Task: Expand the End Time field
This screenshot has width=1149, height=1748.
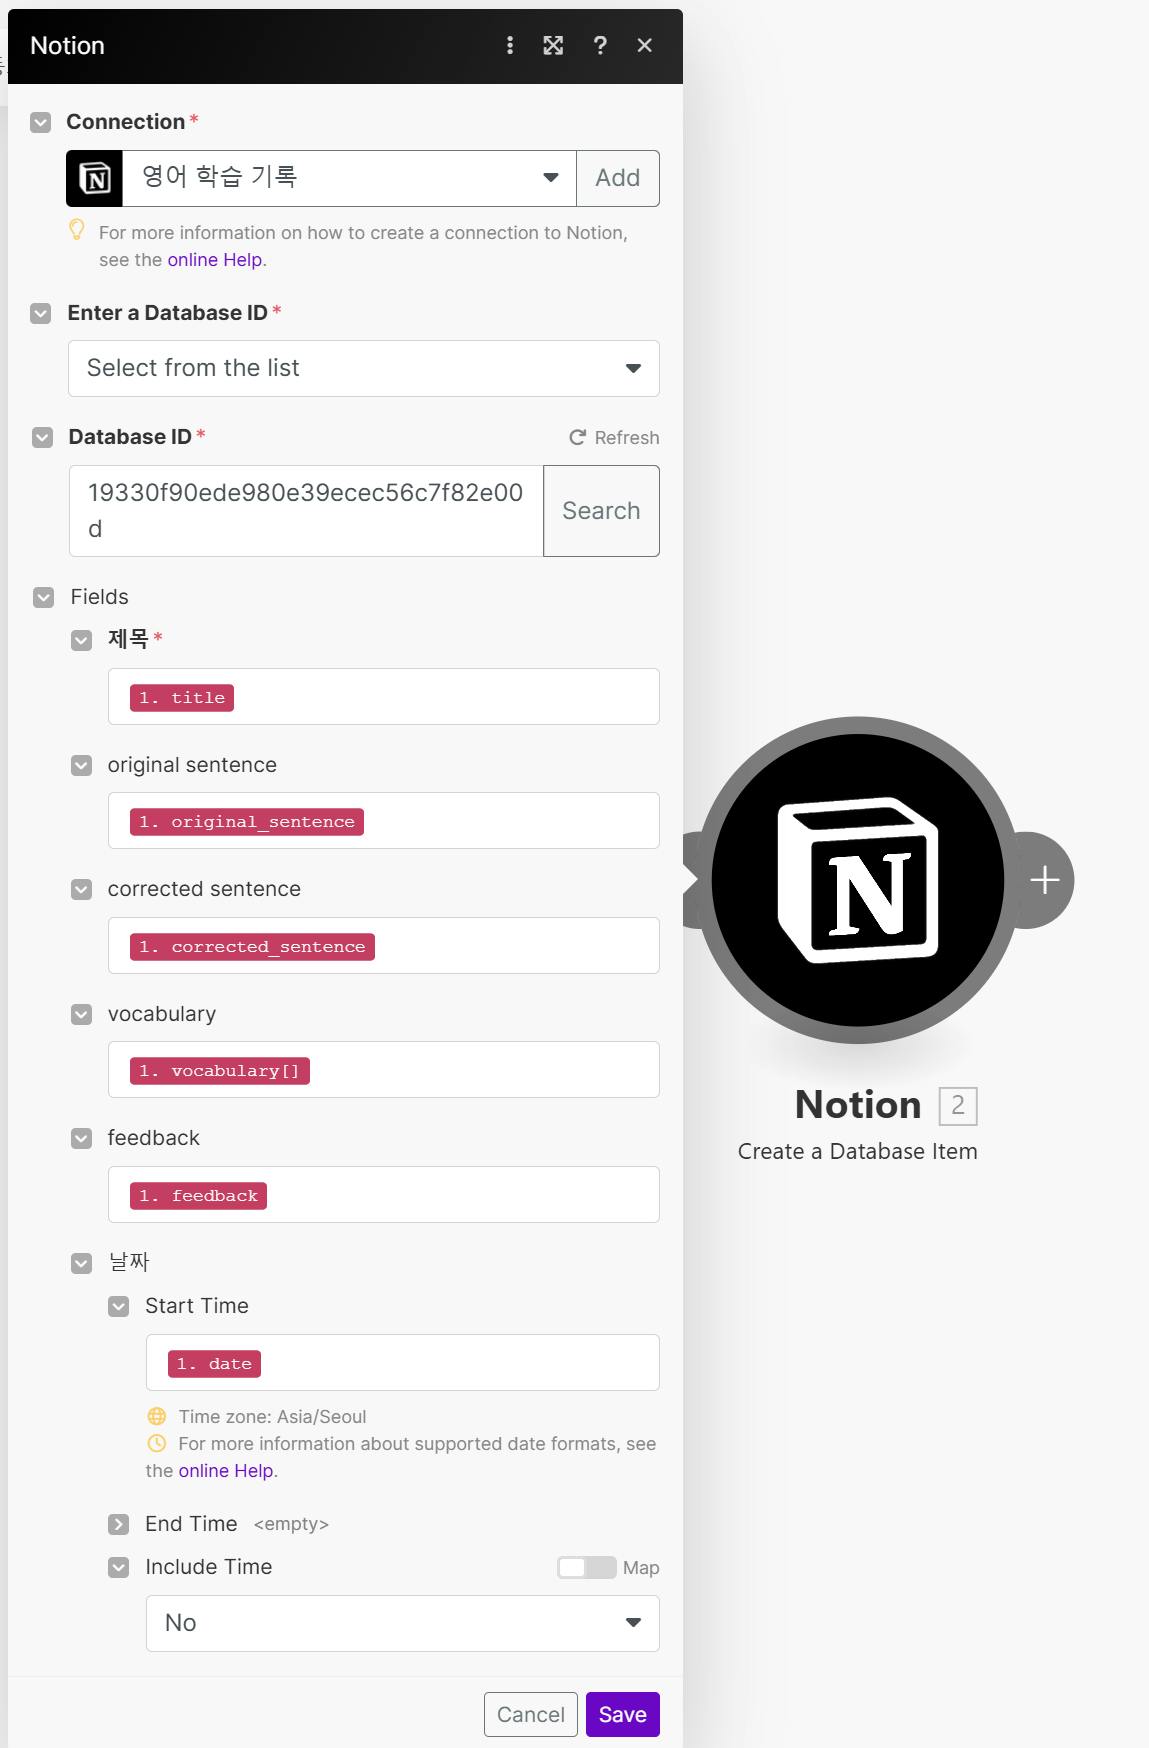Action: click(x=119, y=1524)
